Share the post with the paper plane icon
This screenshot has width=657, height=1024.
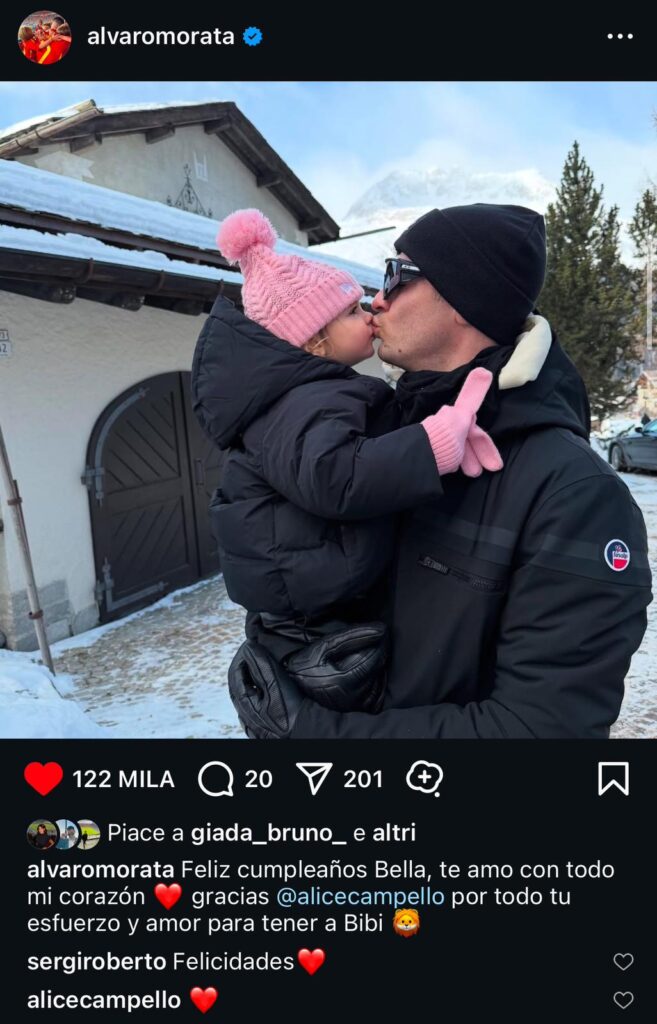[314, 778]
